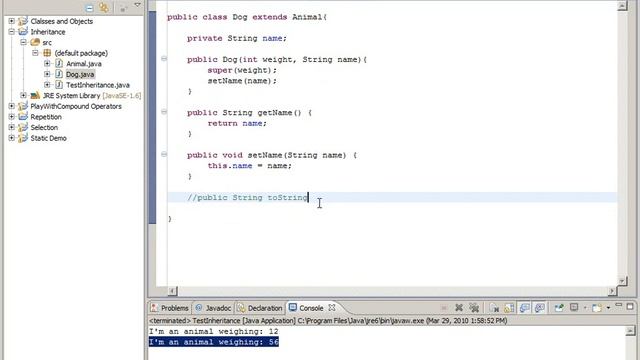Click the Dog.java file icon

pyautogui.click(x=59, y=74)
